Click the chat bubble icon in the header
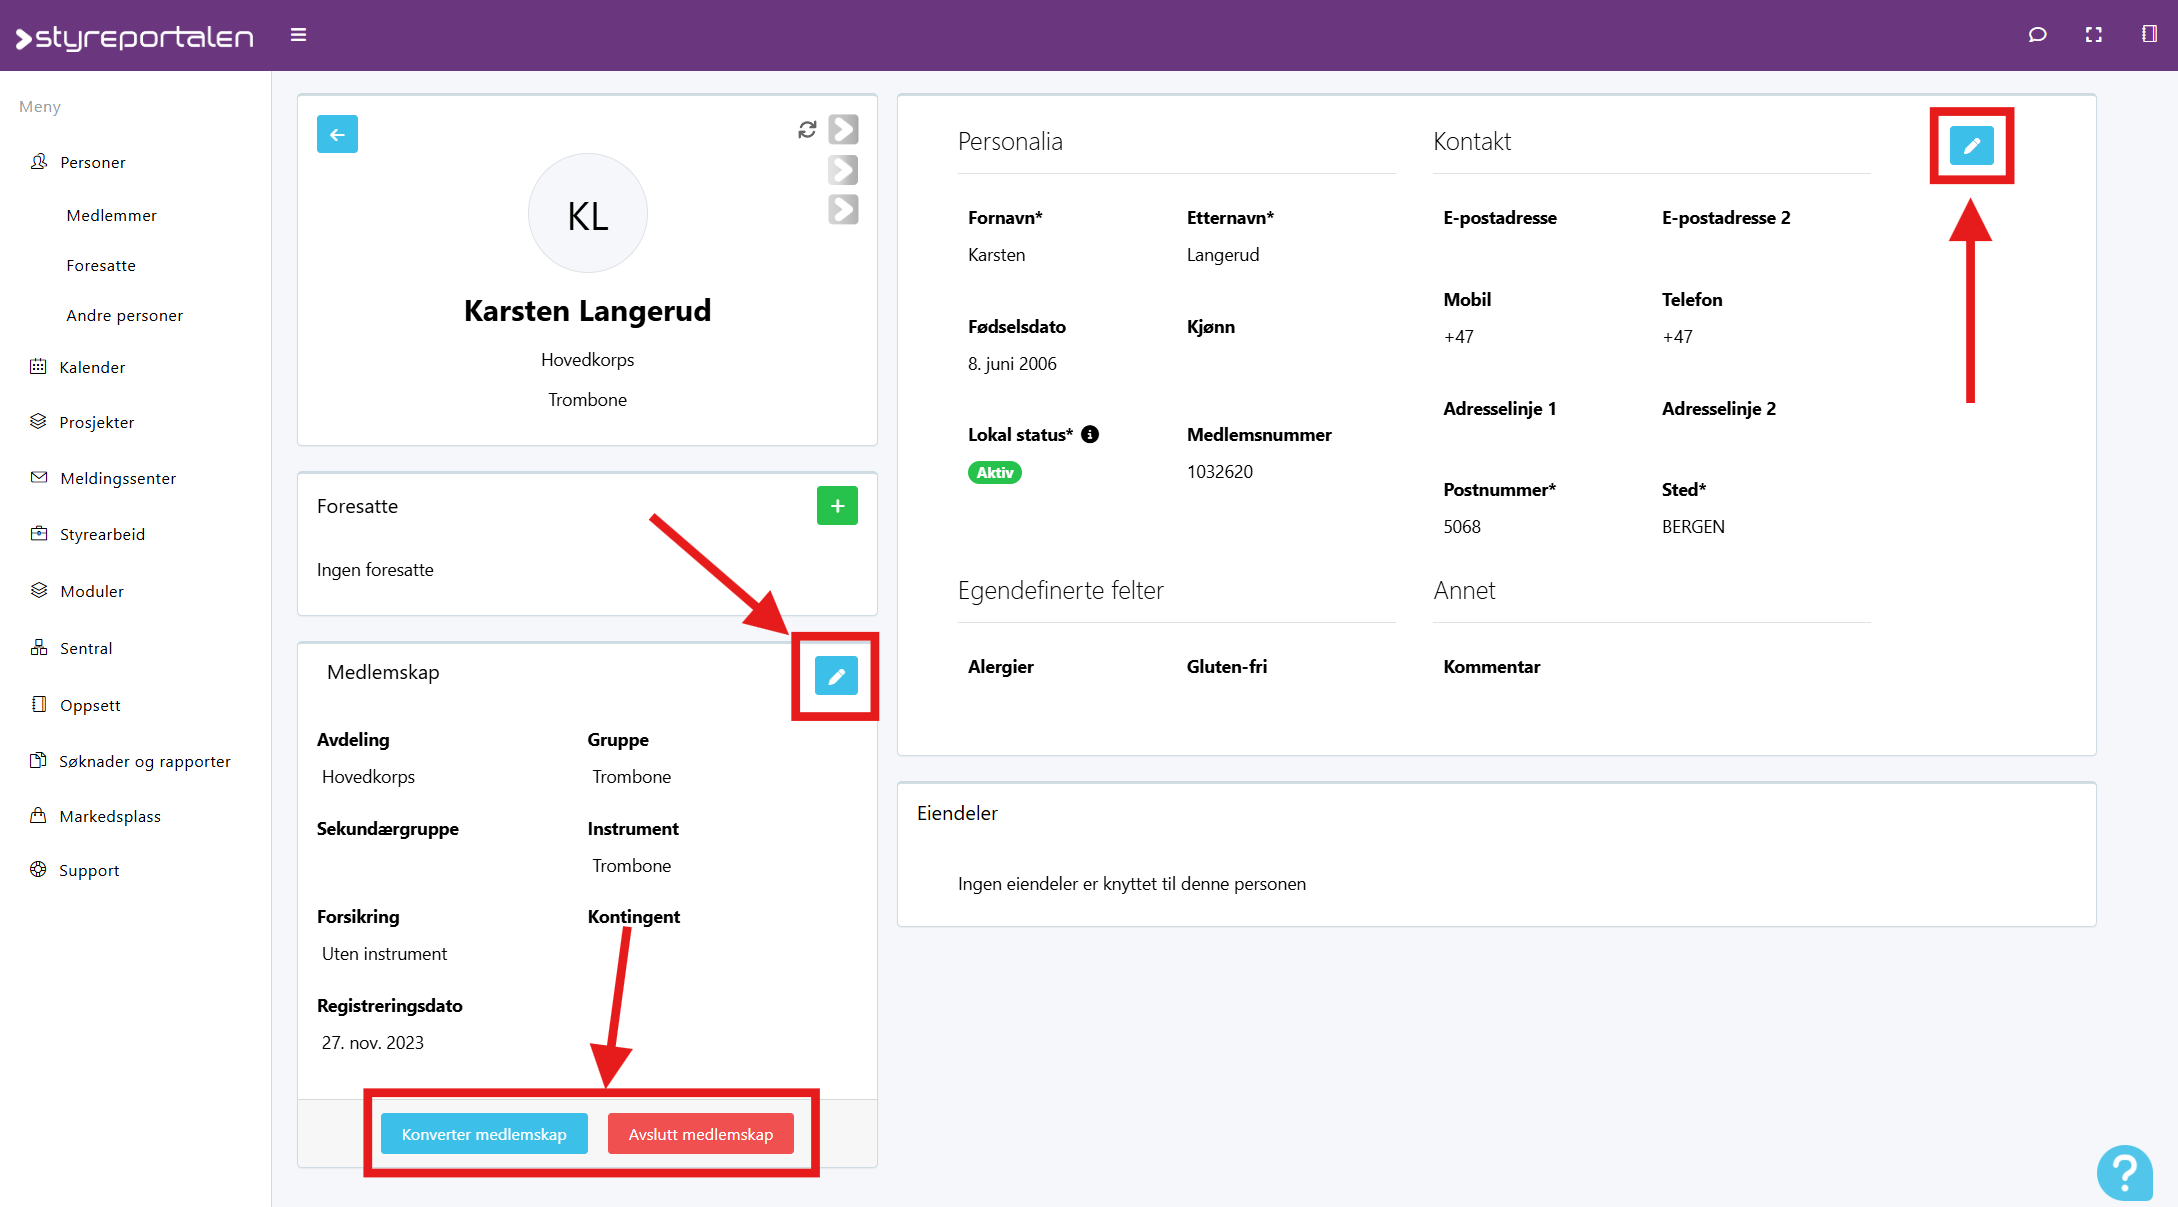 click(x=2037, y=35)
